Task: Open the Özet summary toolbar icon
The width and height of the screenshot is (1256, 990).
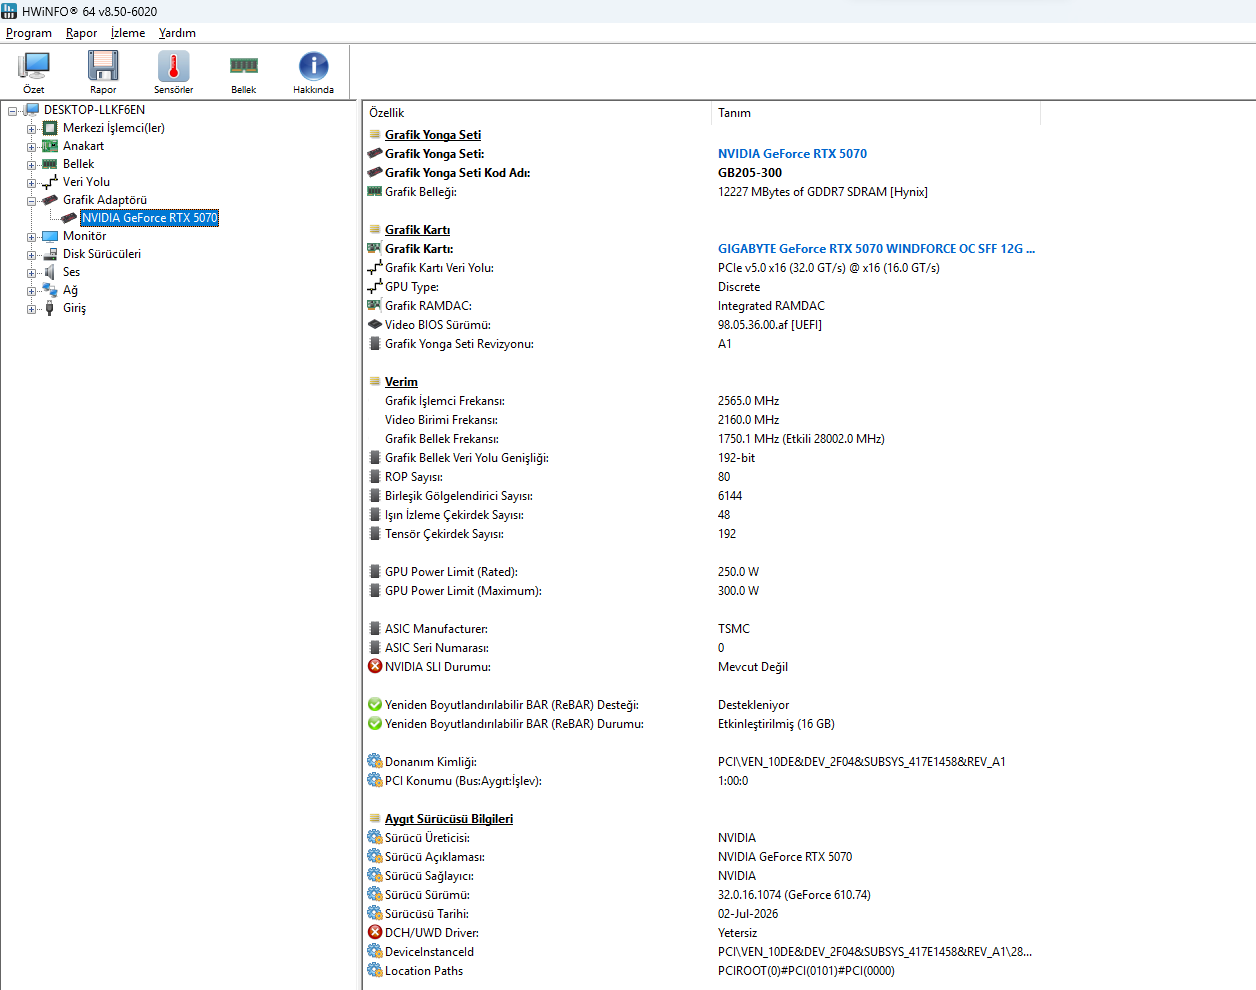Action: [x=34, y=72]
